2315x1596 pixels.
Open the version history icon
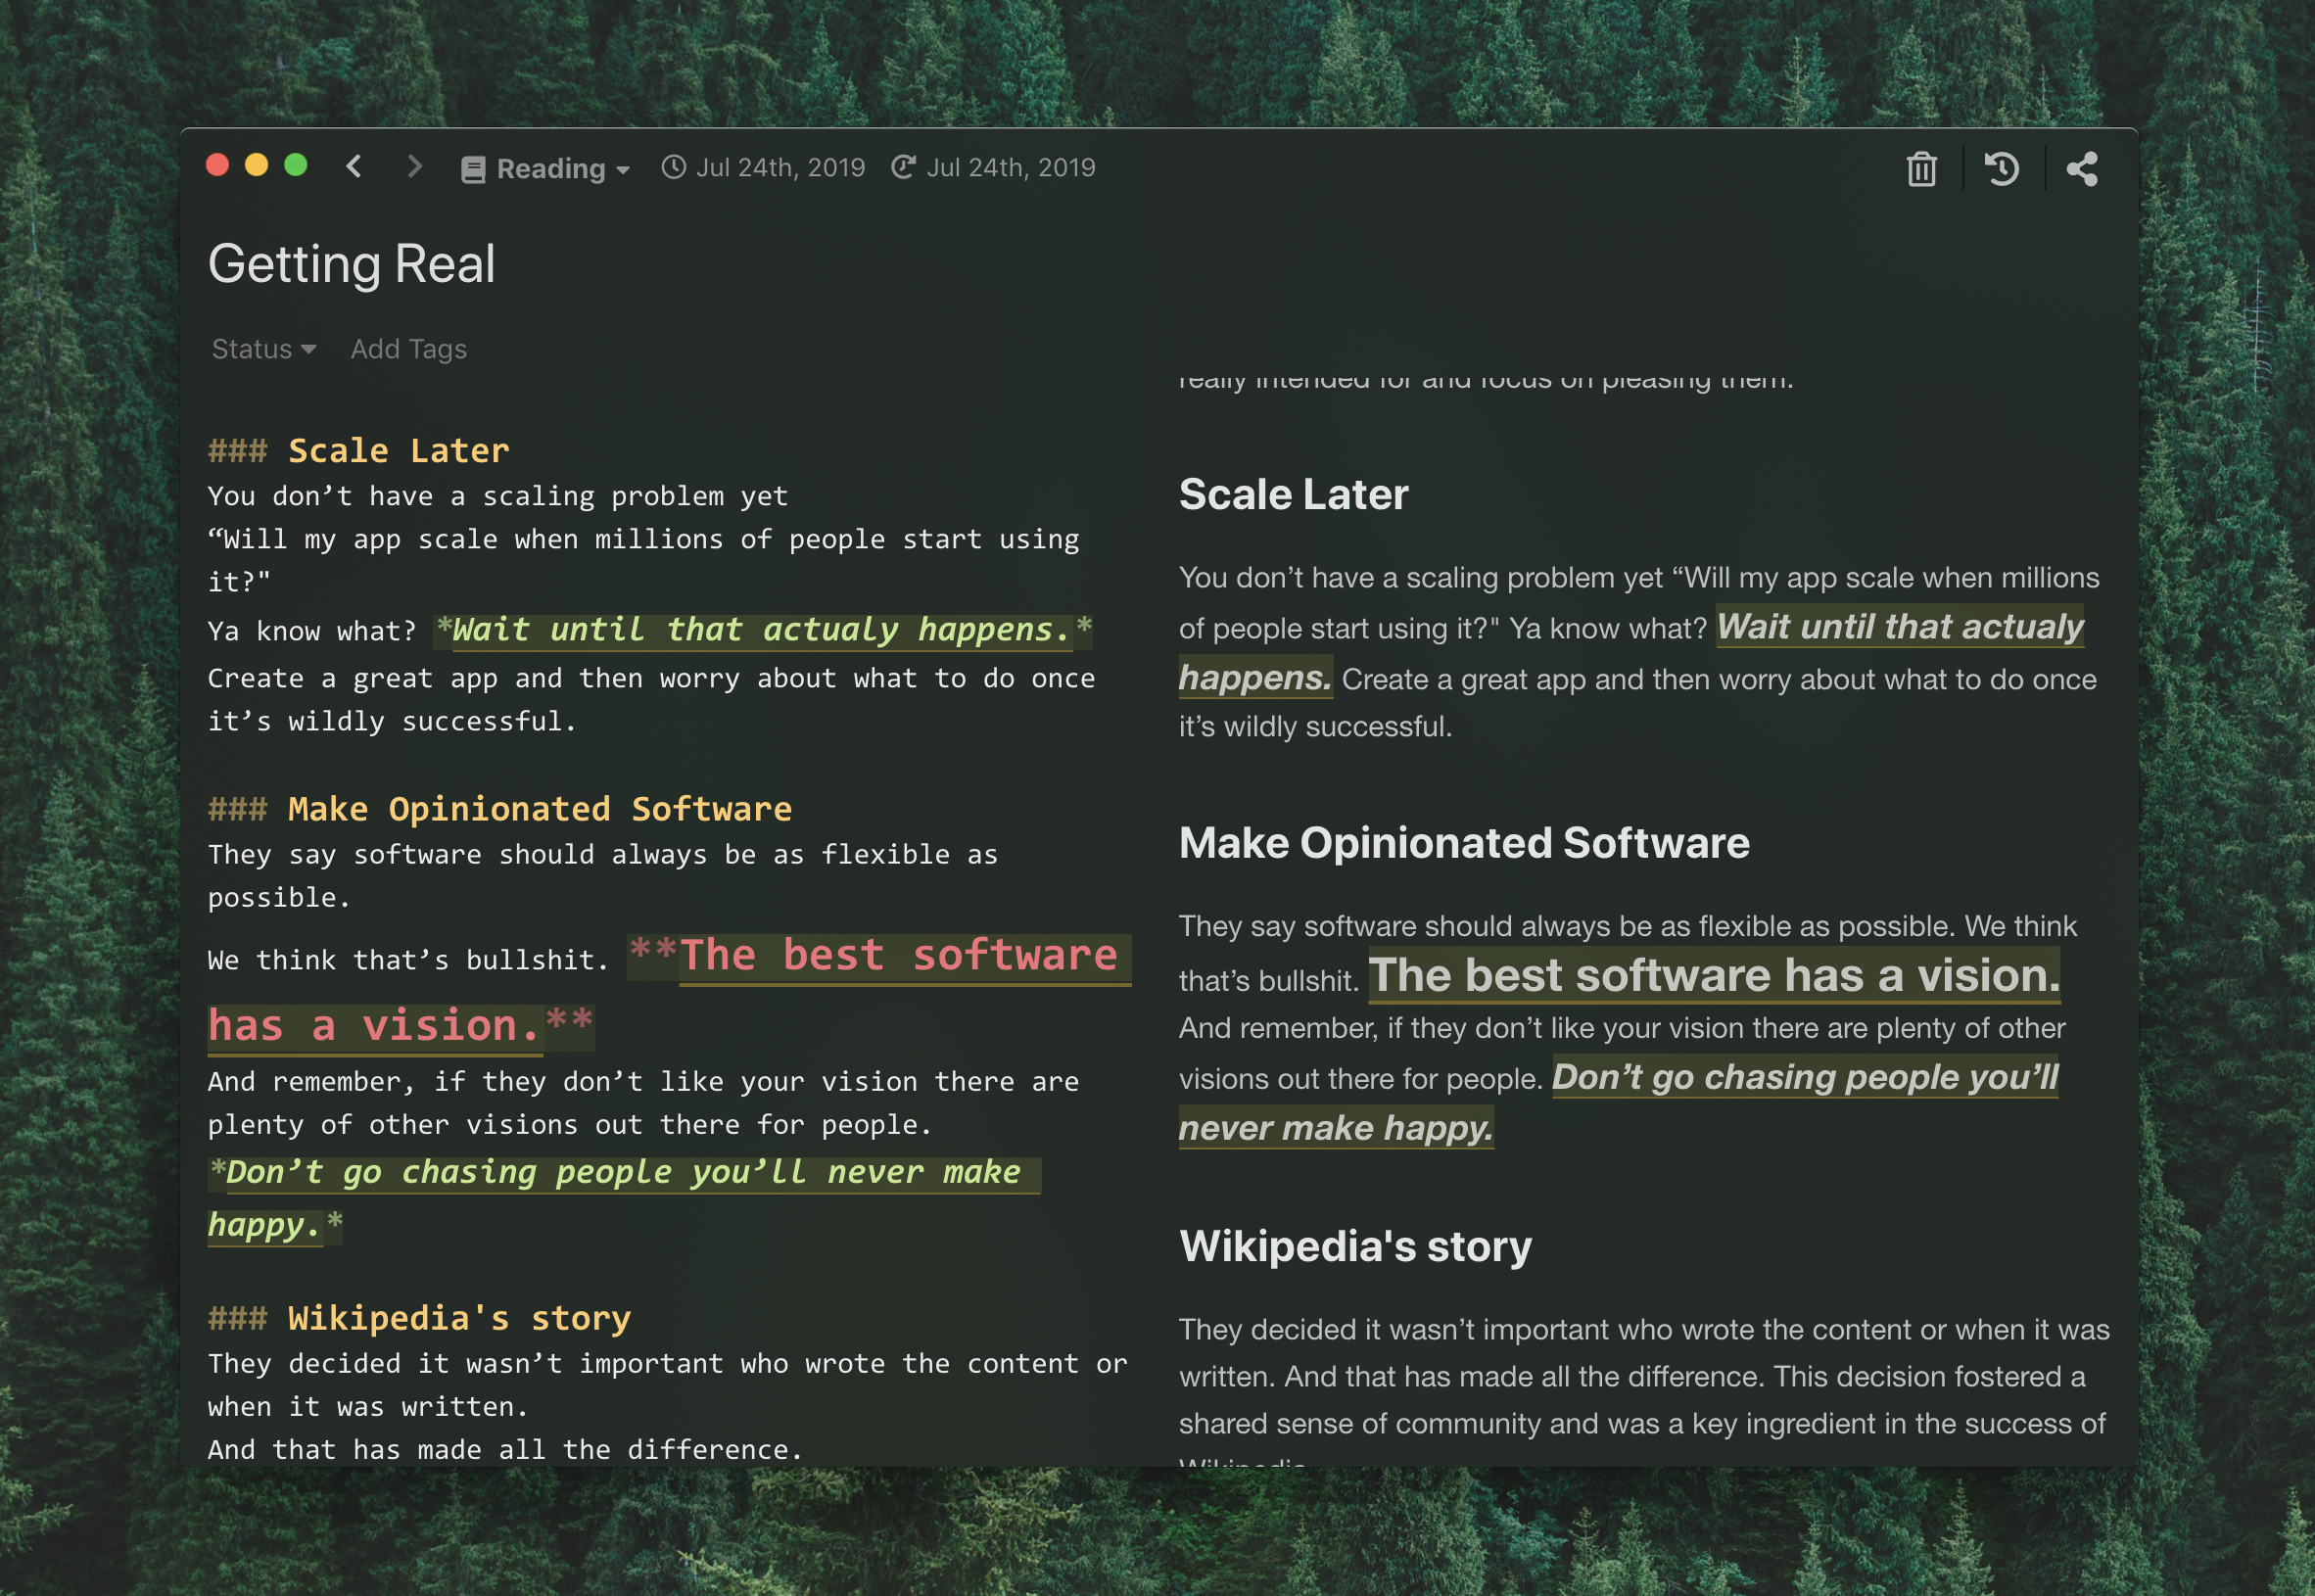pos(2001,169)
